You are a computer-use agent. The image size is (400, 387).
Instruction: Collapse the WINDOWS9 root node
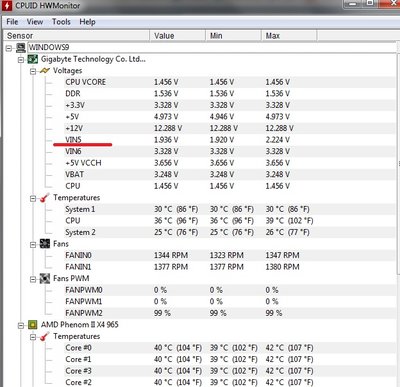tap(9, 49)
